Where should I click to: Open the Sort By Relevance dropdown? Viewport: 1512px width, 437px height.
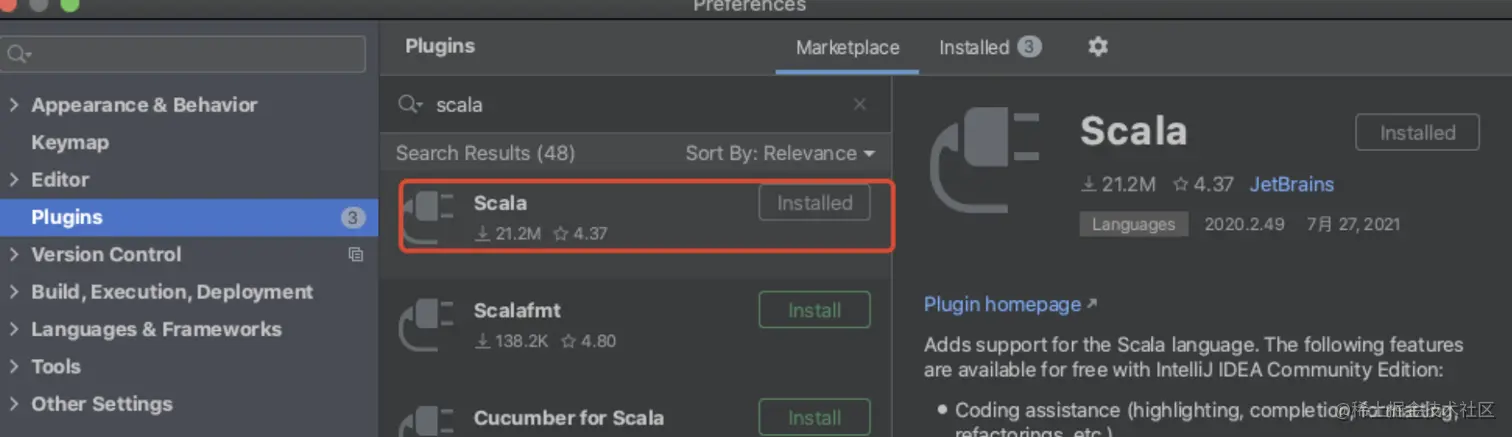click(779, 153)
